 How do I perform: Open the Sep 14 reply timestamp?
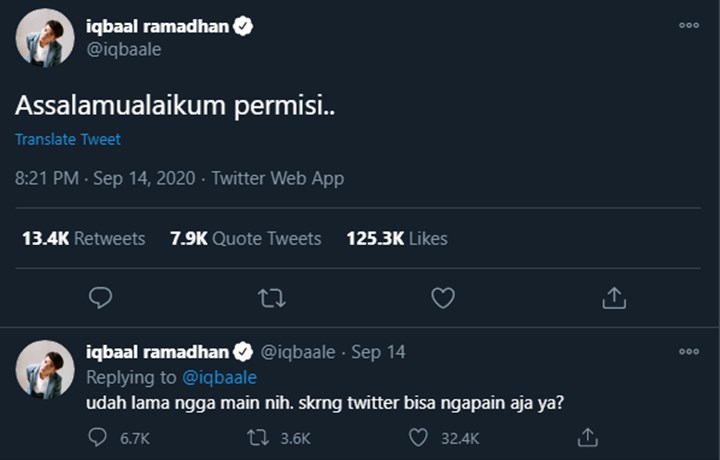(378, 352)
